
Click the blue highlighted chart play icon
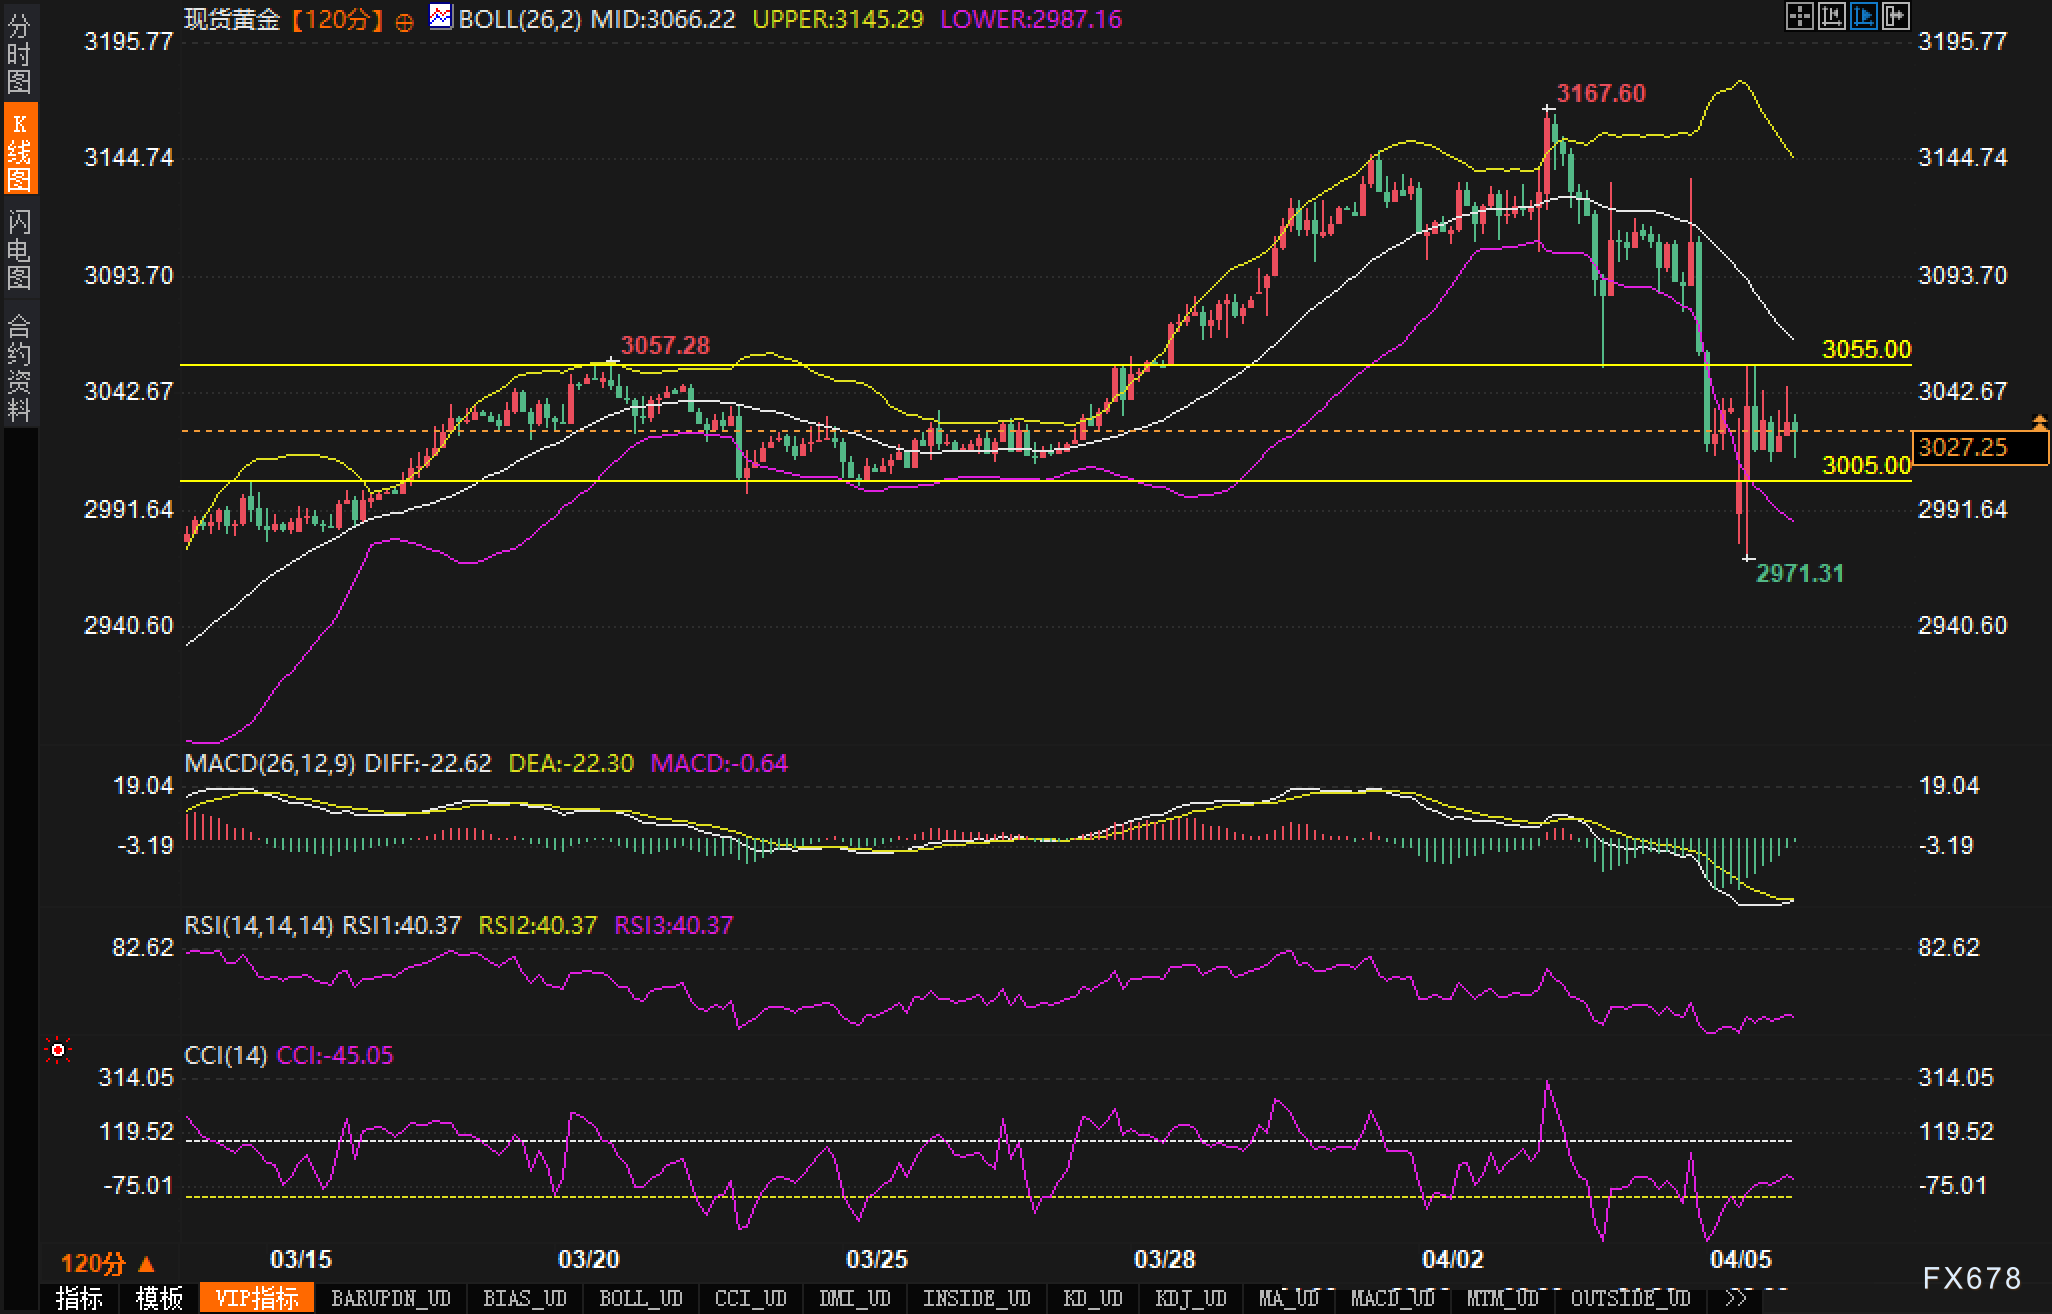(x=1863, y=16)
